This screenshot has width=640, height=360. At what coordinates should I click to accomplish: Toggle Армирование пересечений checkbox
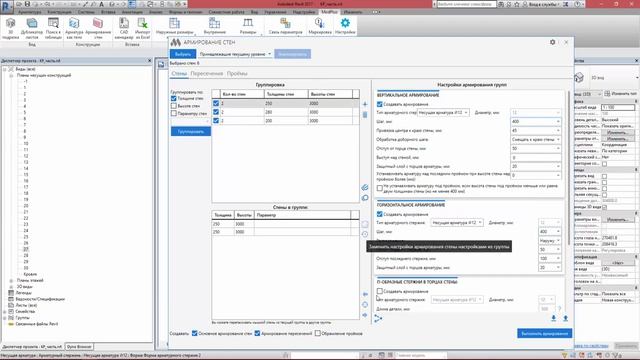(257, 333)
